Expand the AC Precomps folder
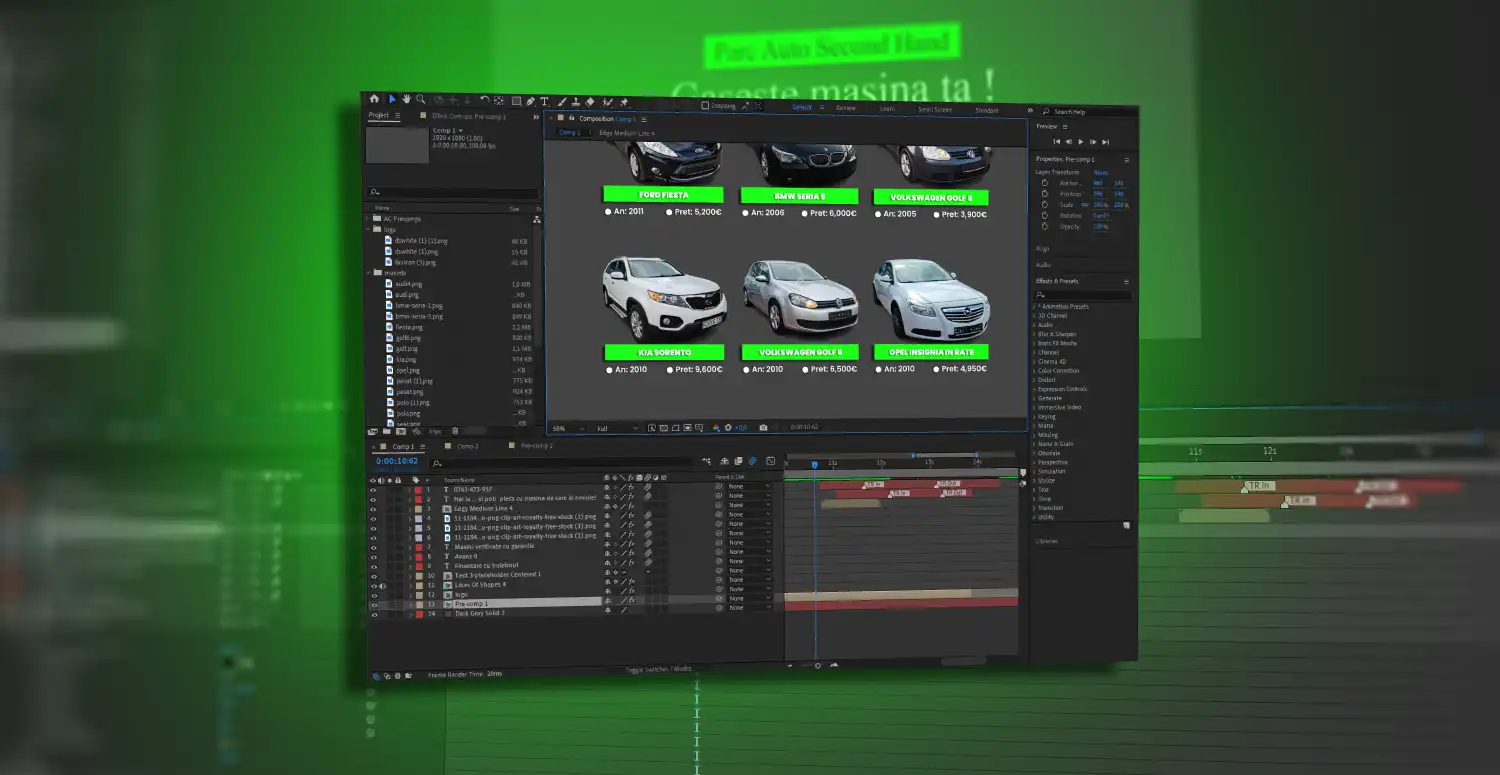 click(367, 219)
